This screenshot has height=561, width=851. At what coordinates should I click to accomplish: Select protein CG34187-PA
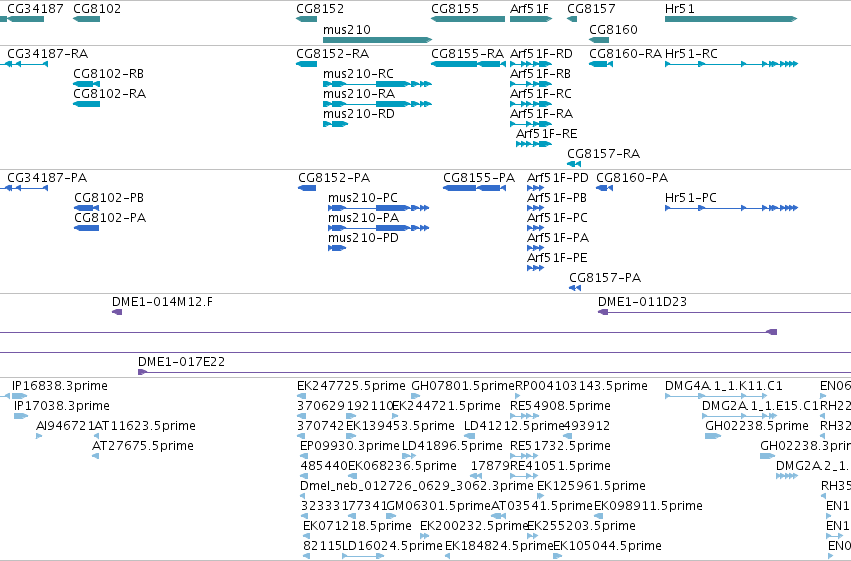coord(47,178)
